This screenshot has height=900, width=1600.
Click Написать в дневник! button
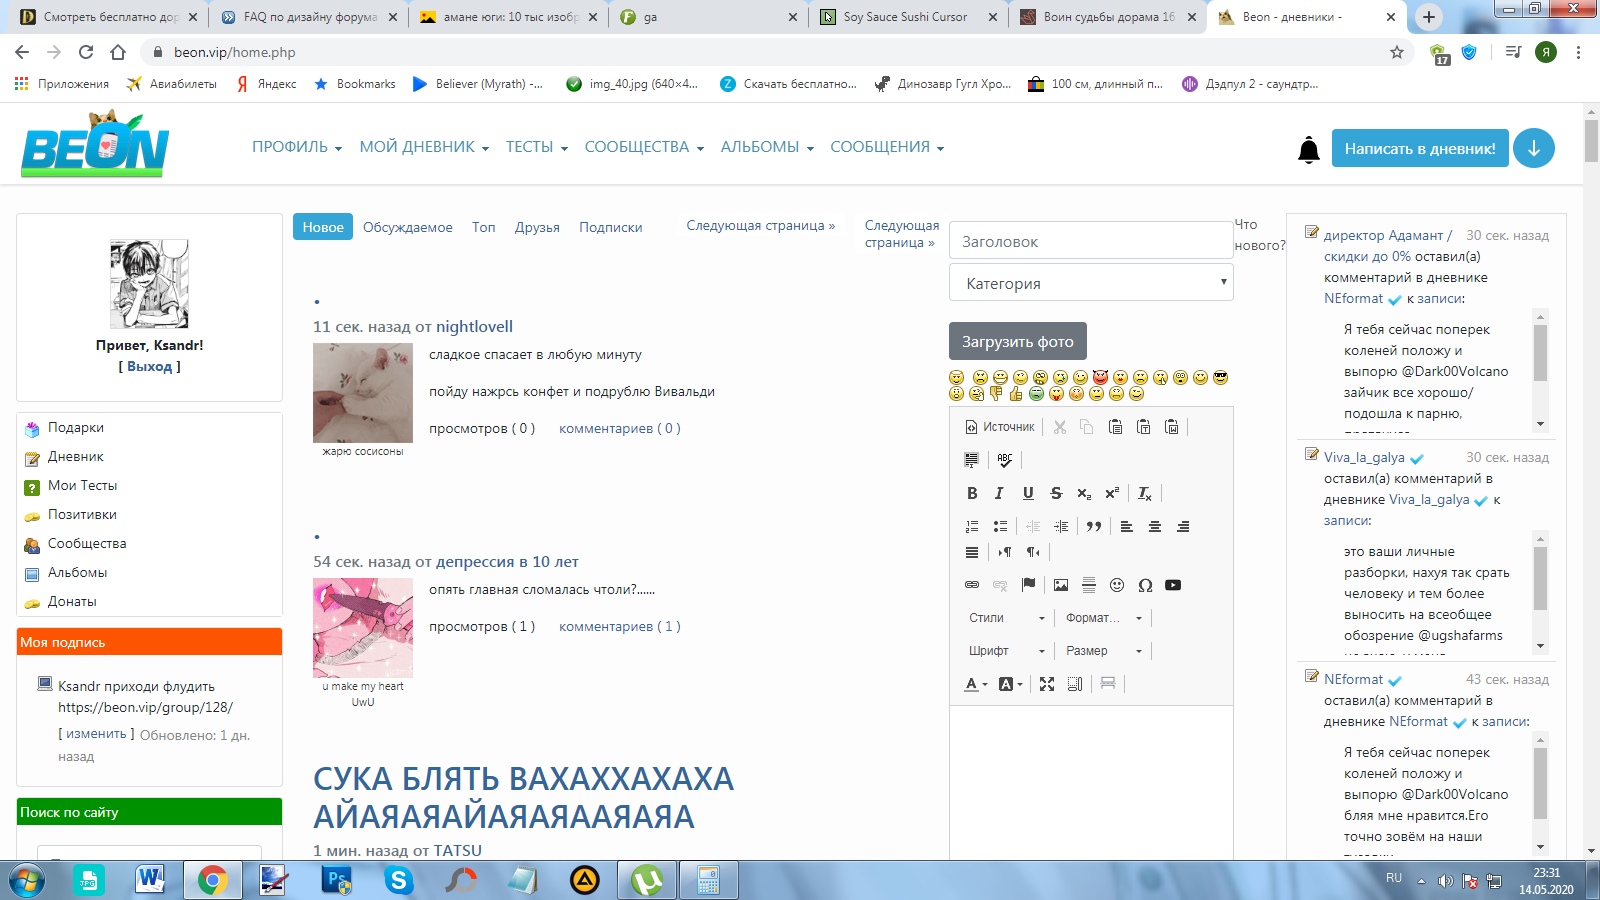coord(1420,148)
